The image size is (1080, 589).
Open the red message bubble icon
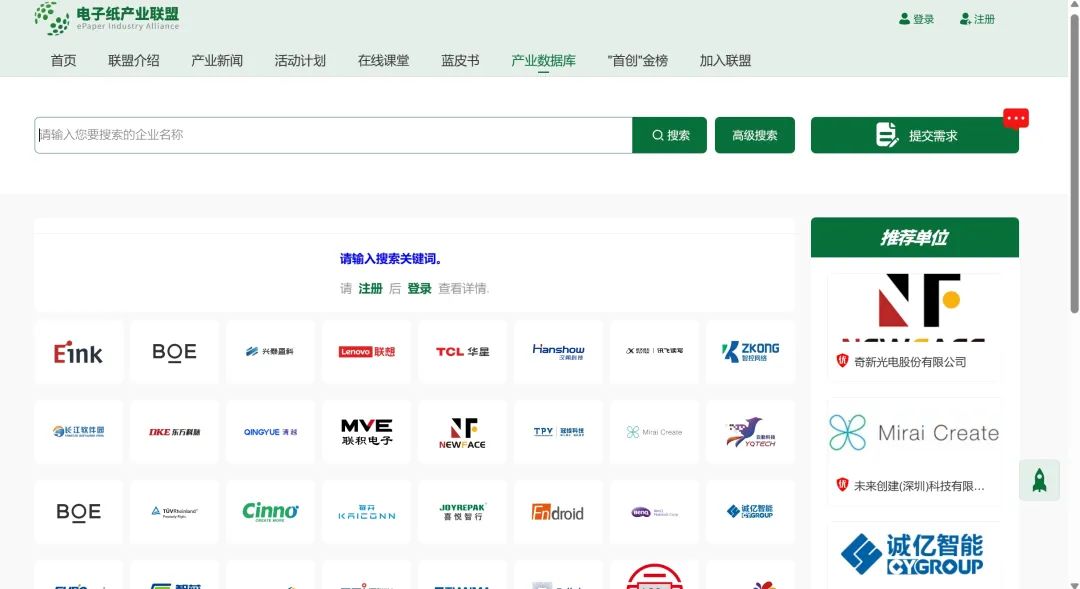coord(1016,117)
